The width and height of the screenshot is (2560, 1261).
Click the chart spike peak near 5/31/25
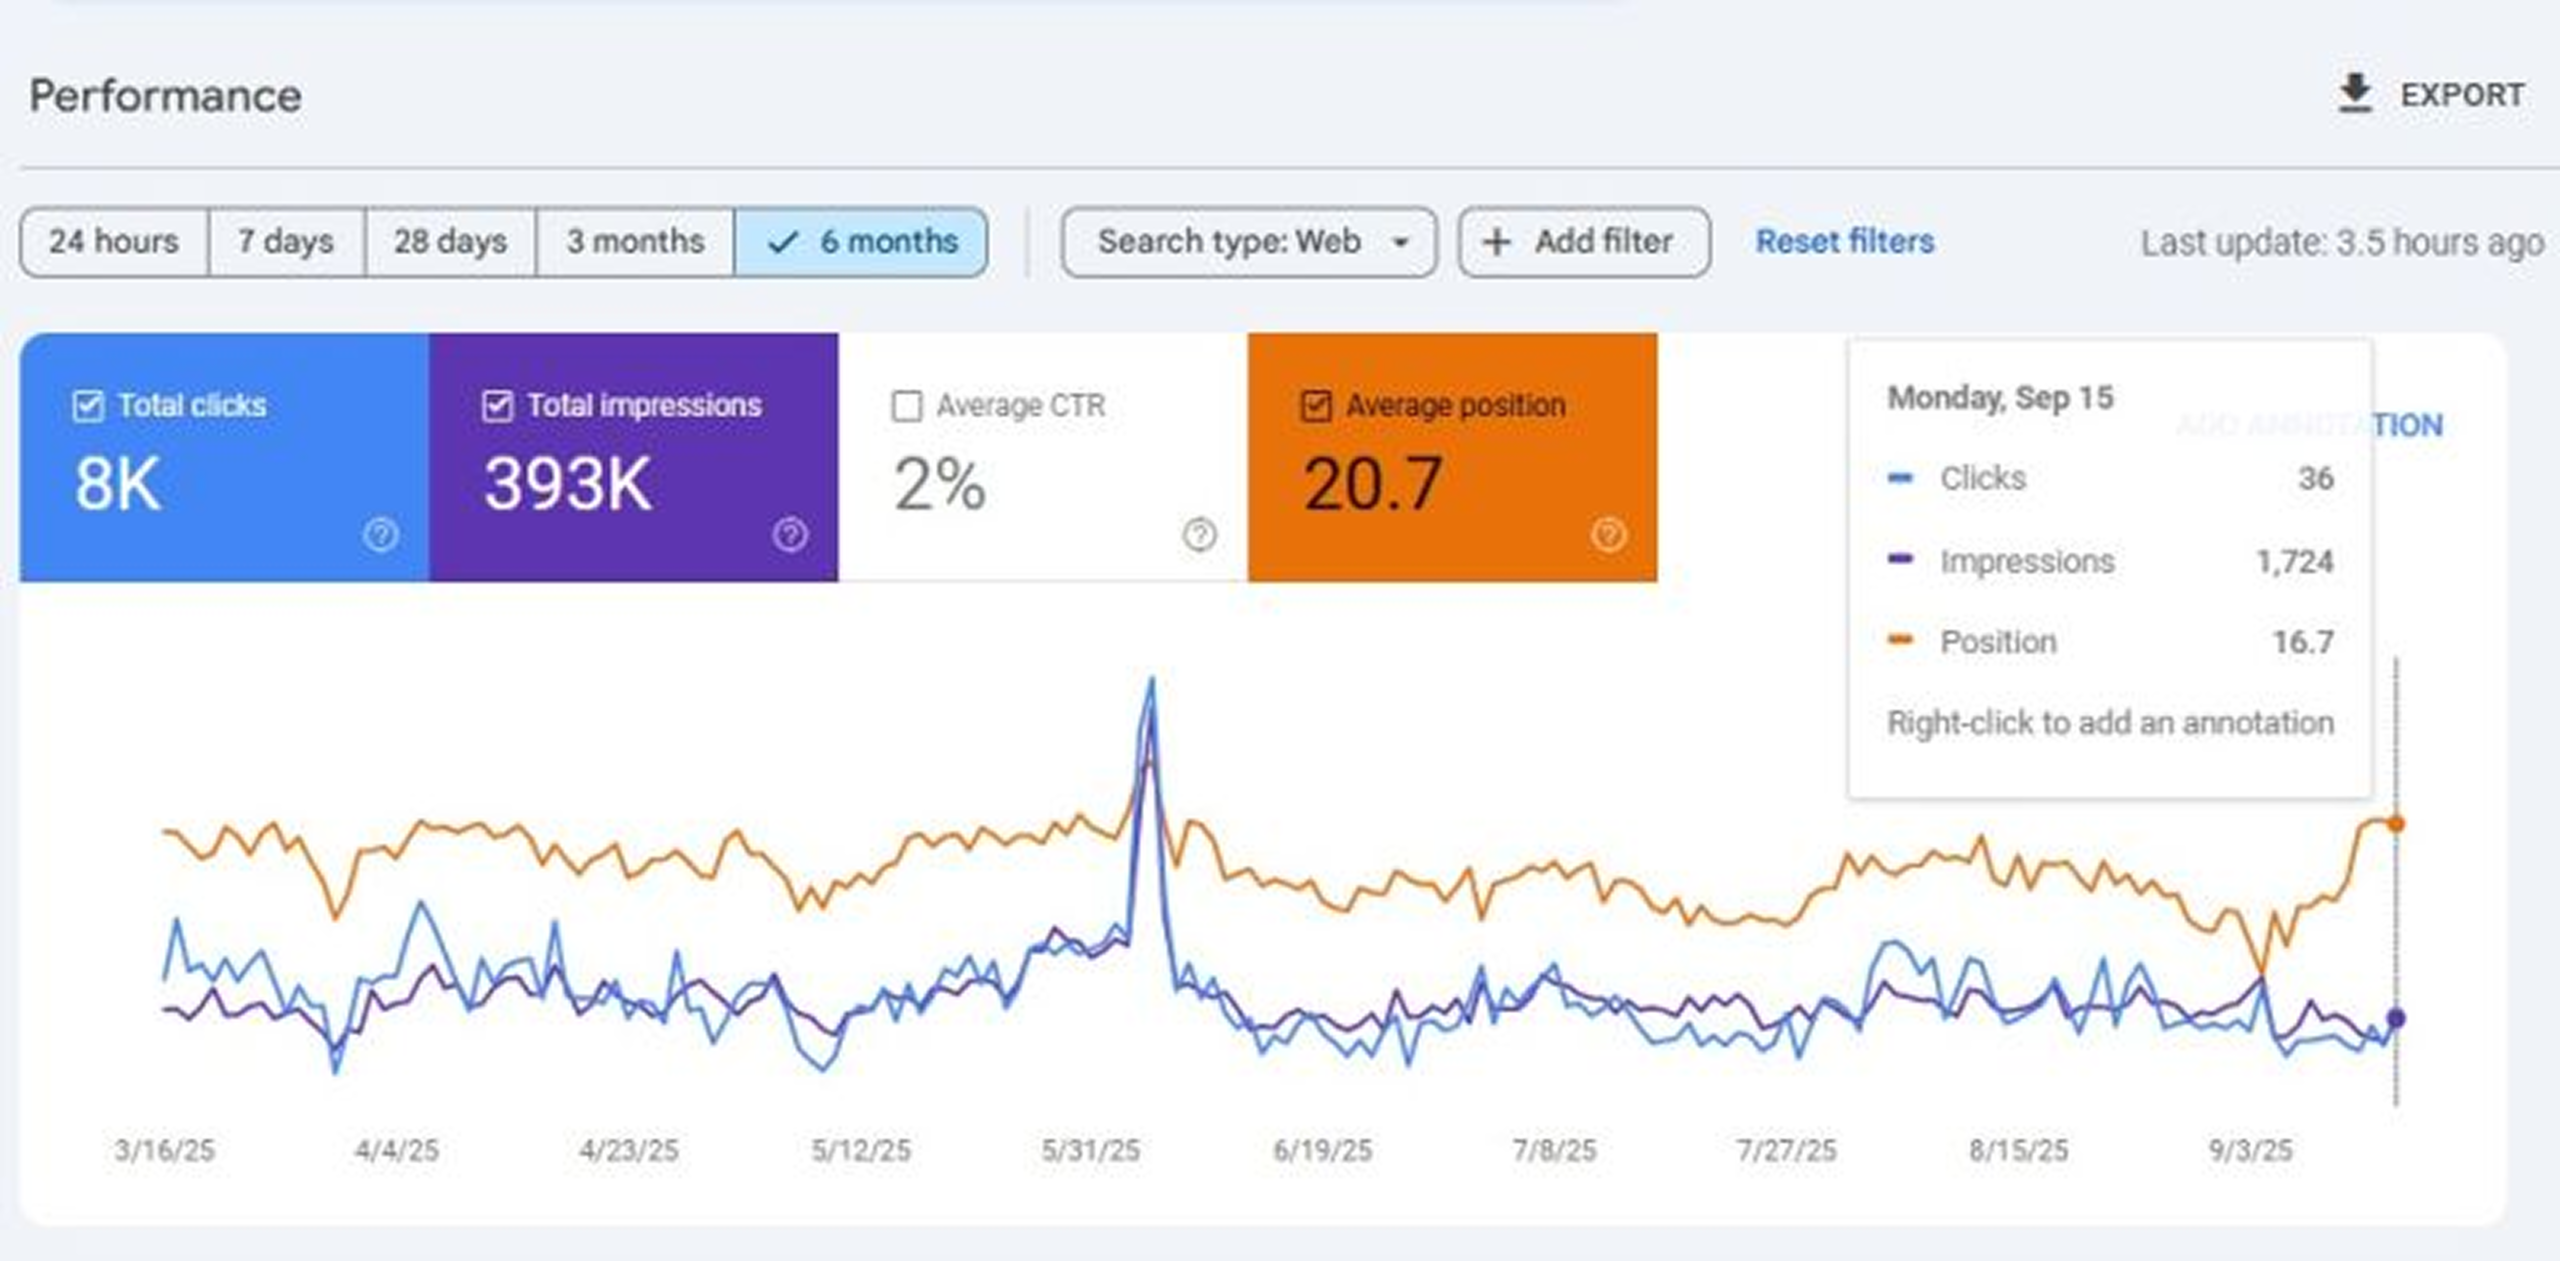click(x=1152, y=681)
